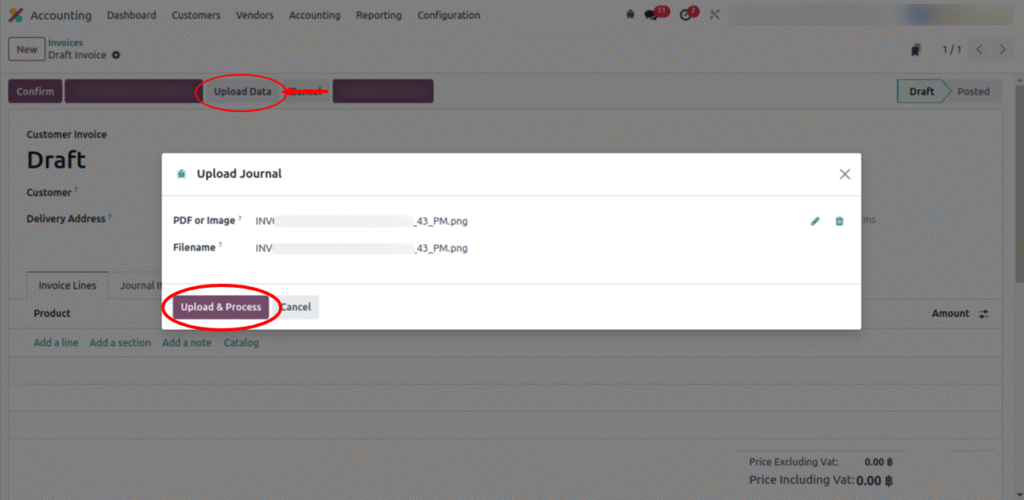Open the debug bug icon in navbar
Screen dimensions: 1024x500
coord(630,14)
